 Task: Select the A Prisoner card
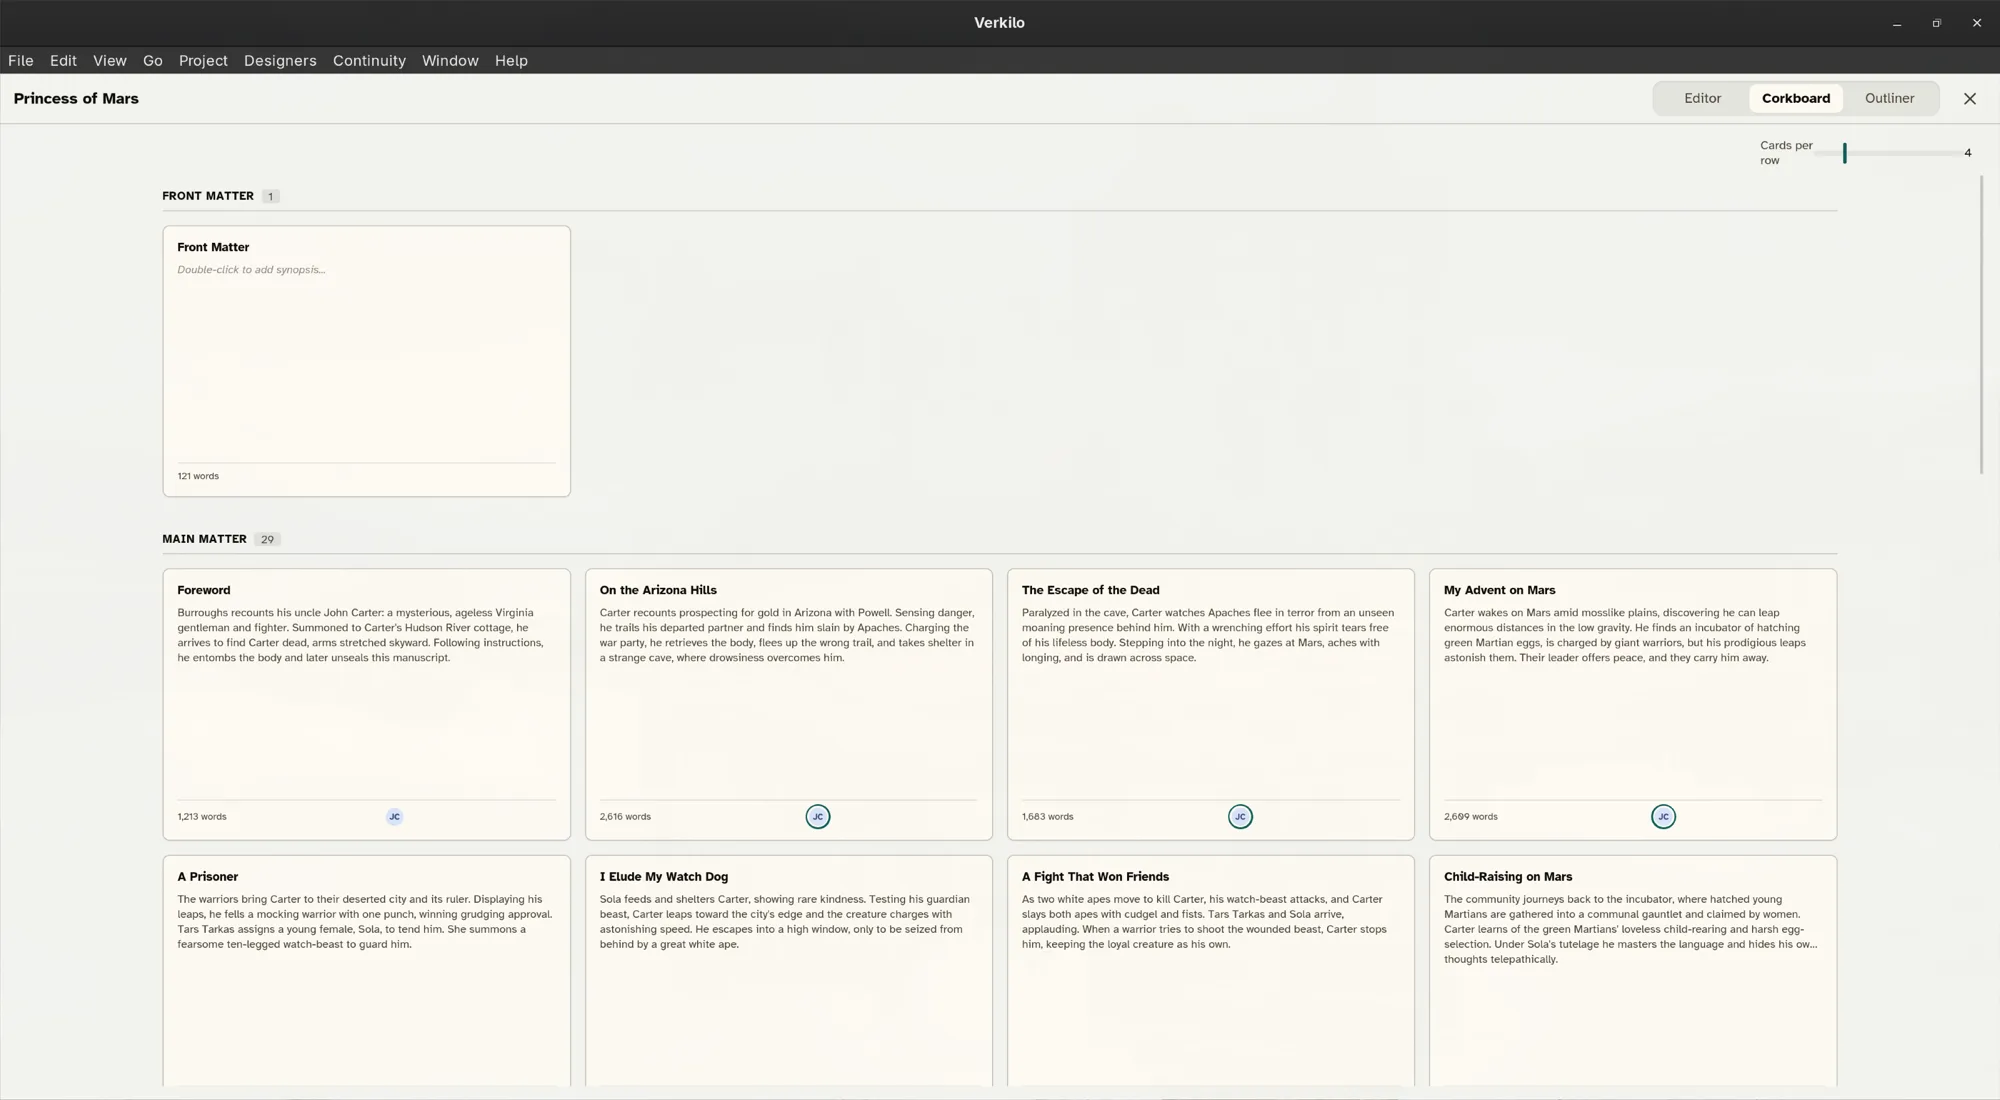tap(366, 971)
